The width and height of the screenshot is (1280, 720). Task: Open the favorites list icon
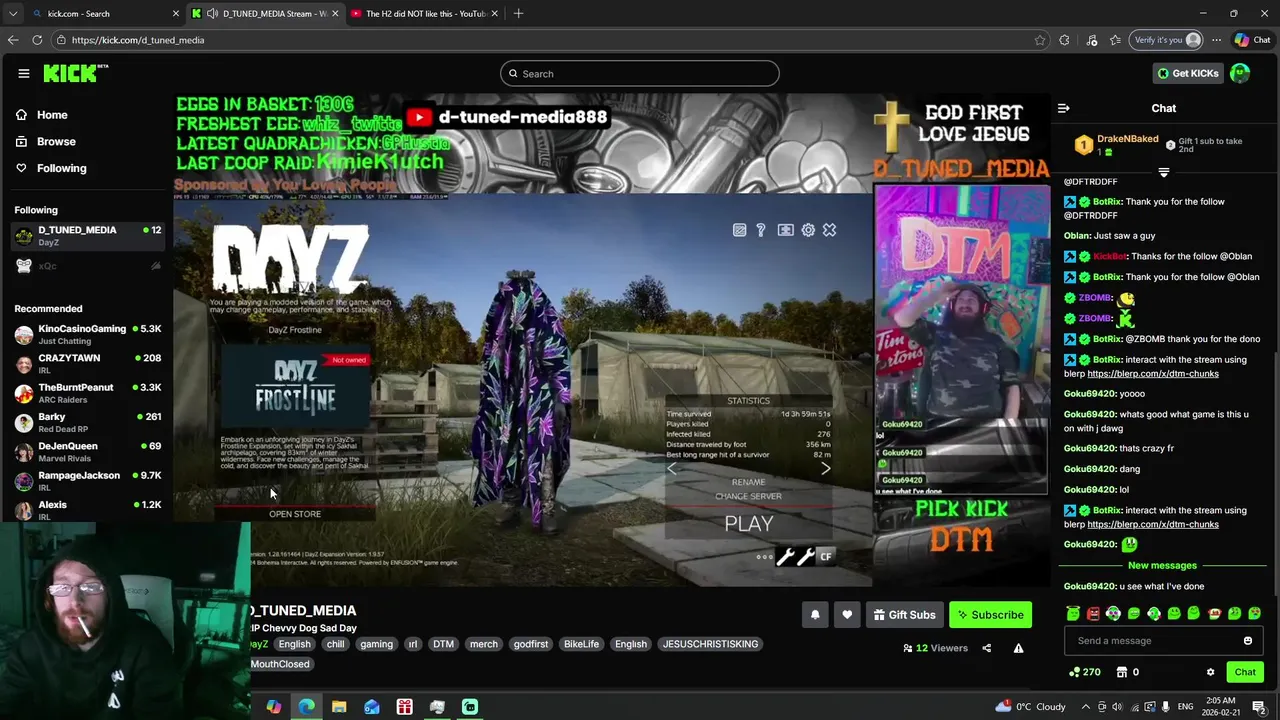tap(1115, 40)
